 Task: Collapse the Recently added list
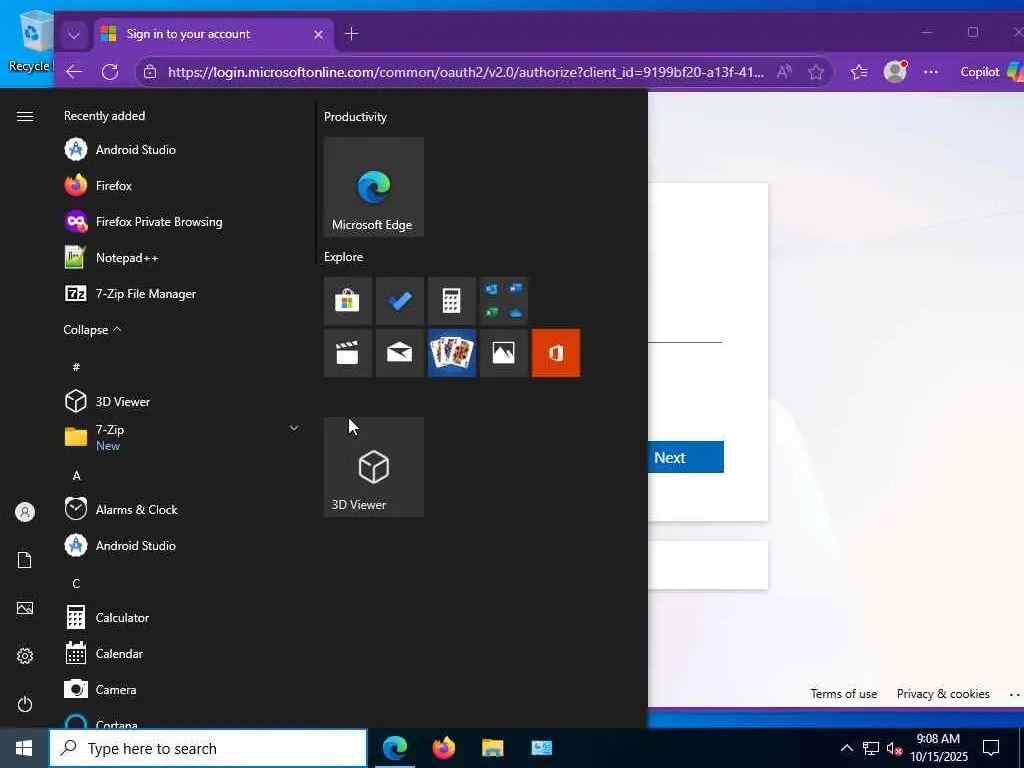click(x=92, y=330)
